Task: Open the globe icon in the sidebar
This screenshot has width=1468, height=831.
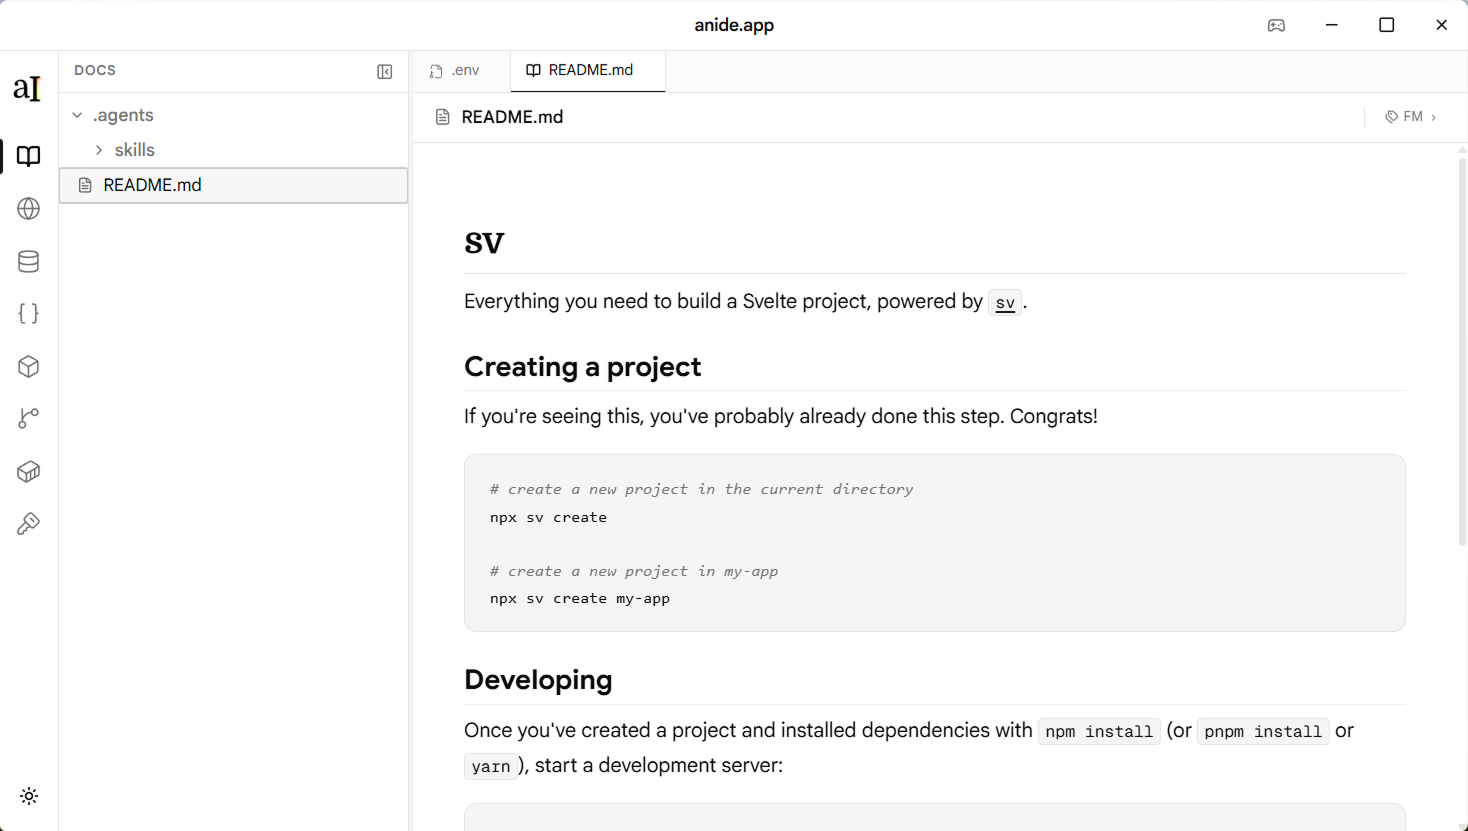Action: click(28, 209)
